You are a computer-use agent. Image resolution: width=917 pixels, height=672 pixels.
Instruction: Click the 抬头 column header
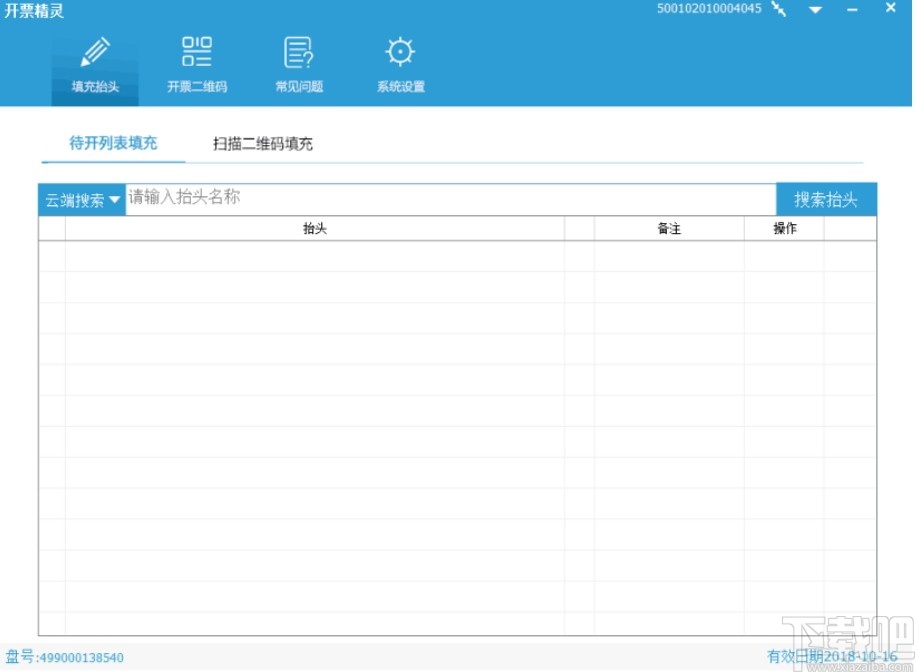click(x=315, y=229)
